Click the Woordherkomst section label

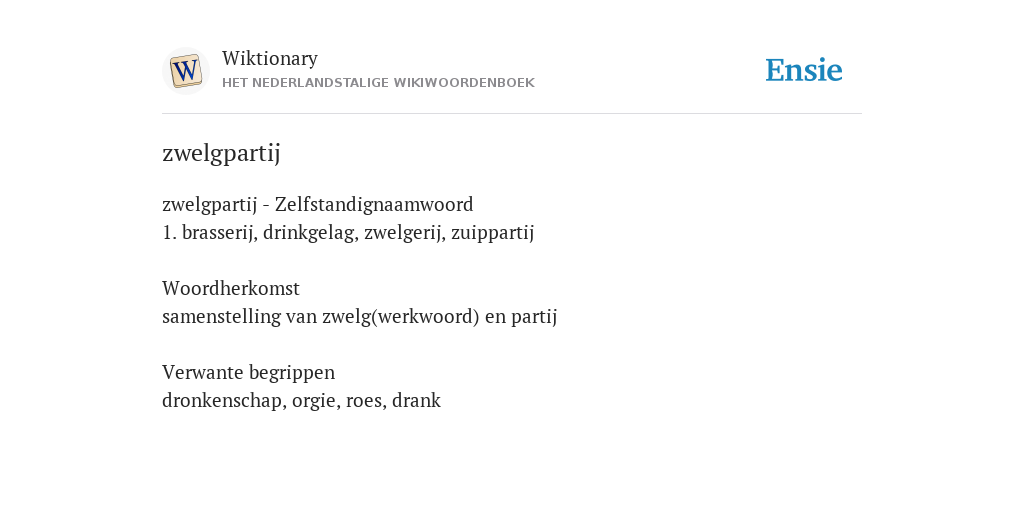click(231, 288)
